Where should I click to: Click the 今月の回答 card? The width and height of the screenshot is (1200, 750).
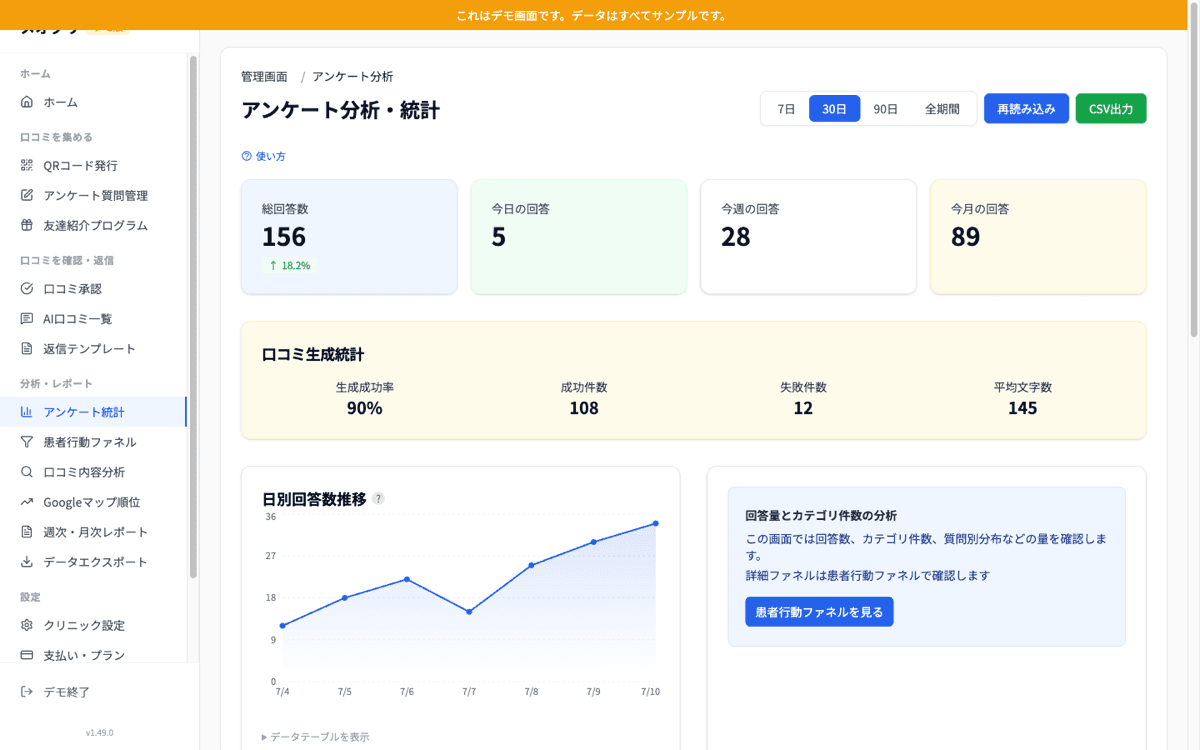[1038, 237]
